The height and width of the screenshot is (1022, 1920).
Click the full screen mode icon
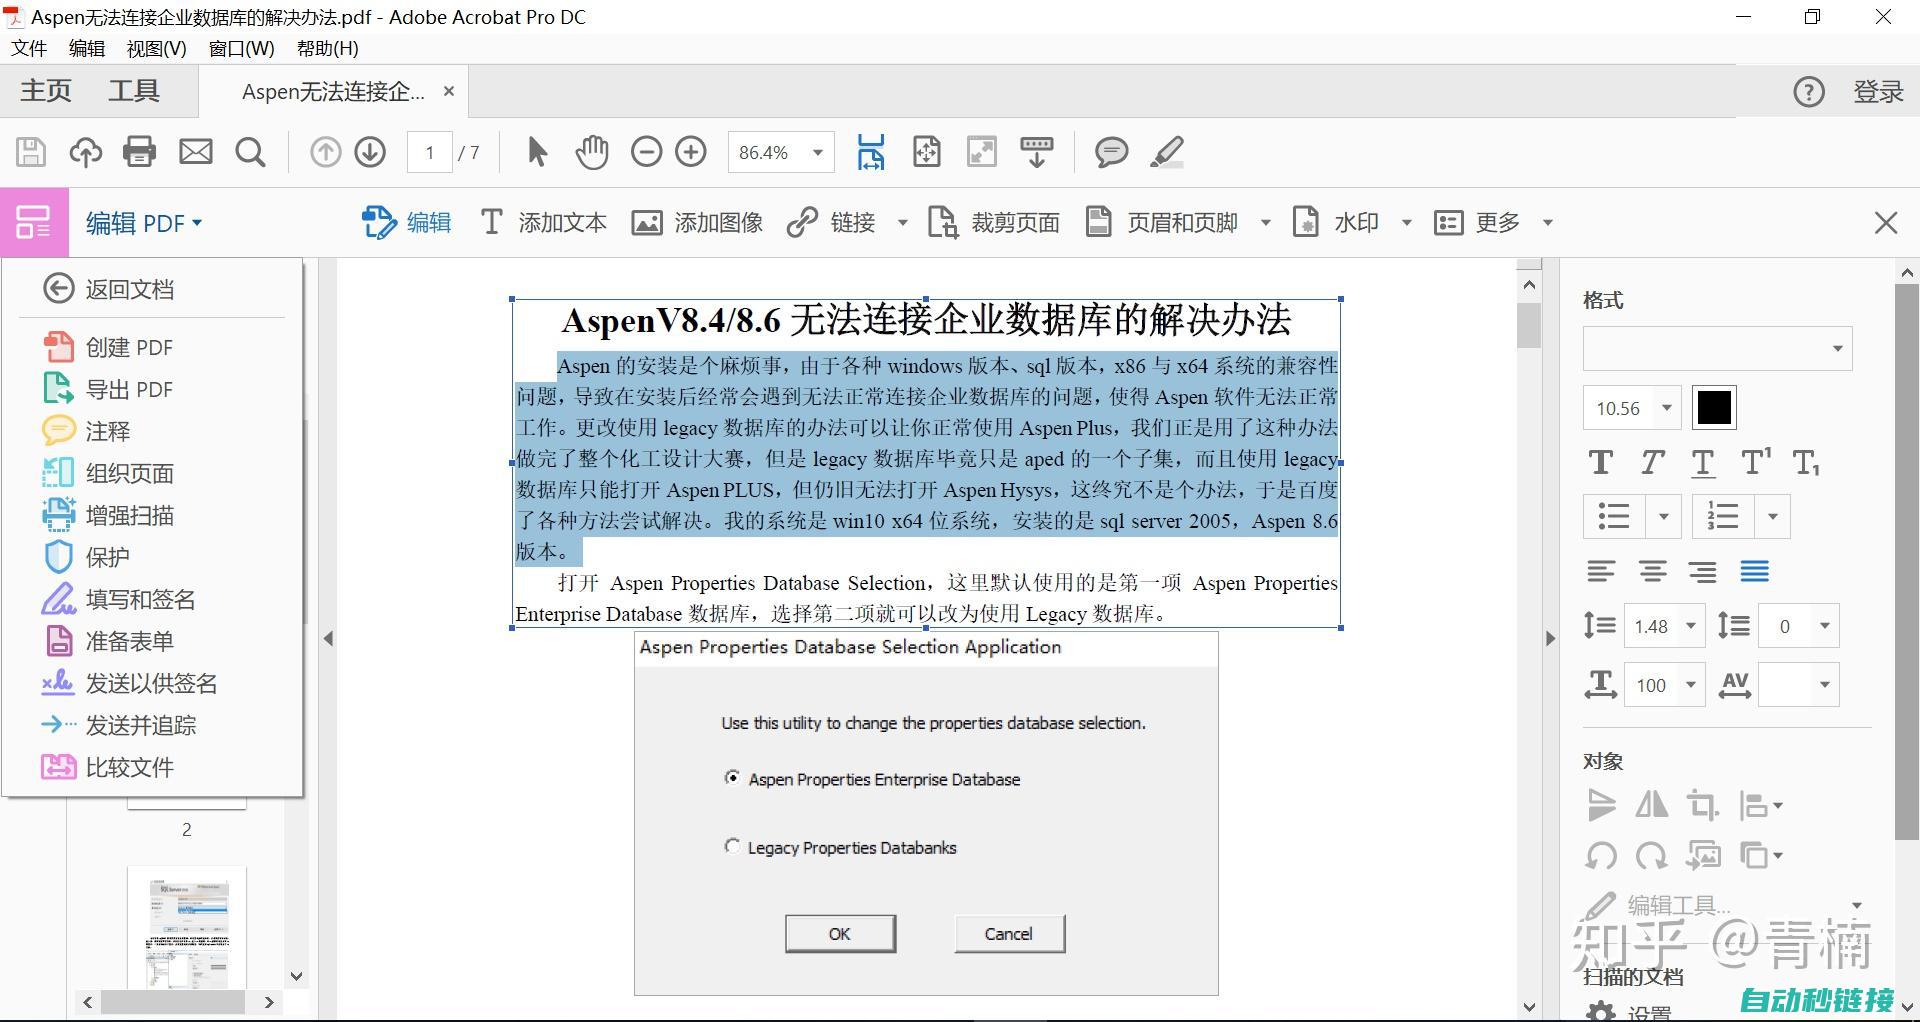(x=982, y=152)
